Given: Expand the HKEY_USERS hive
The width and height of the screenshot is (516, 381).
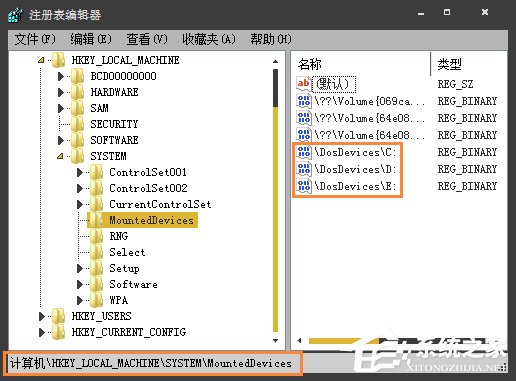Looking at the screenshot, I should (x=42, y=316).
